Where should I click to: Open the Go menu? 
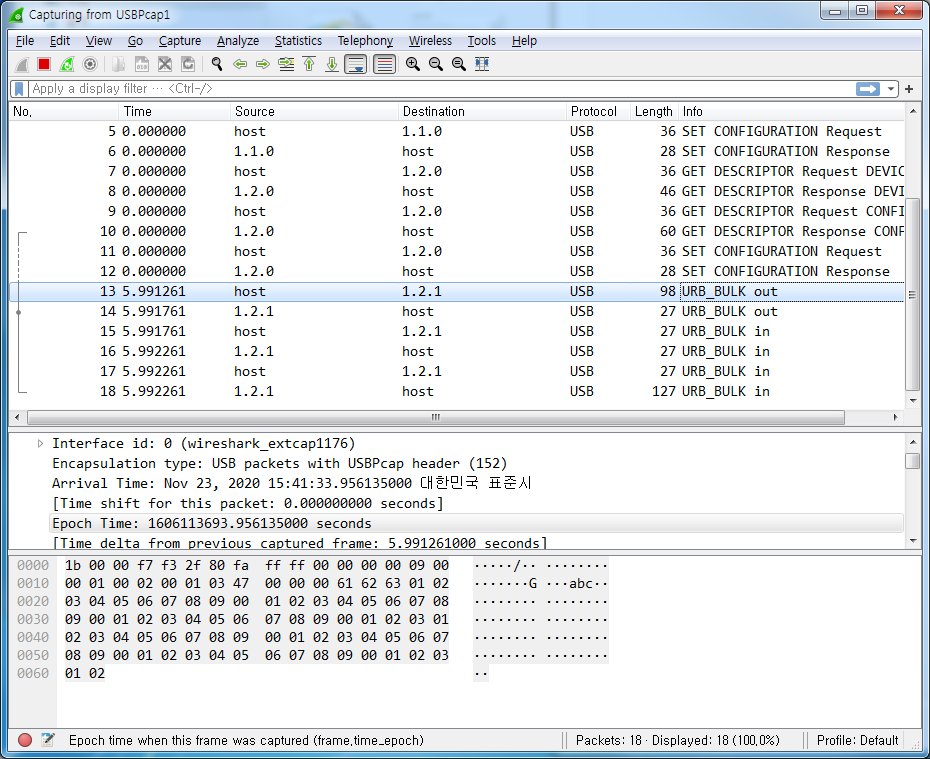[x=135, y=41]
